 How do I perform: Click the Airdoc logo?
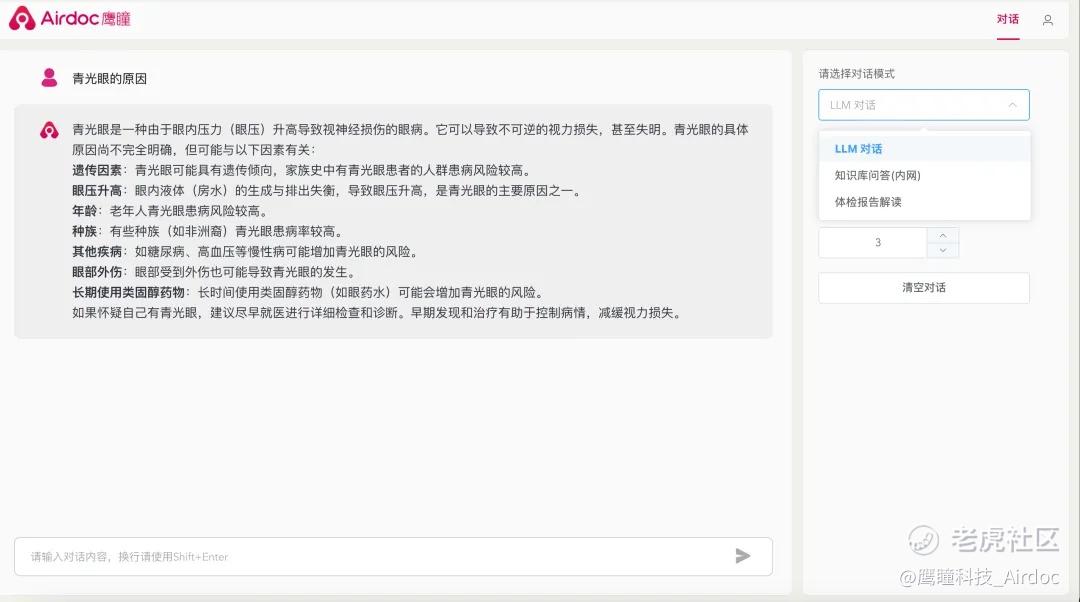[x=70, y=19]
